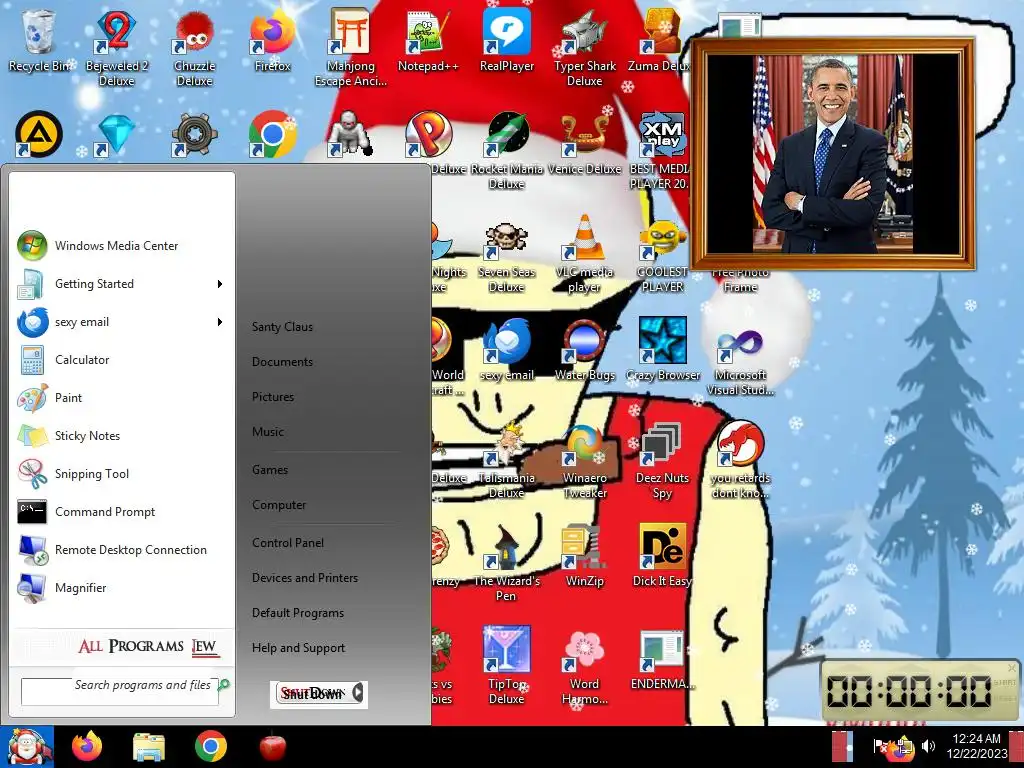Launch WinZip desktop shortcut

coord(584,557)
